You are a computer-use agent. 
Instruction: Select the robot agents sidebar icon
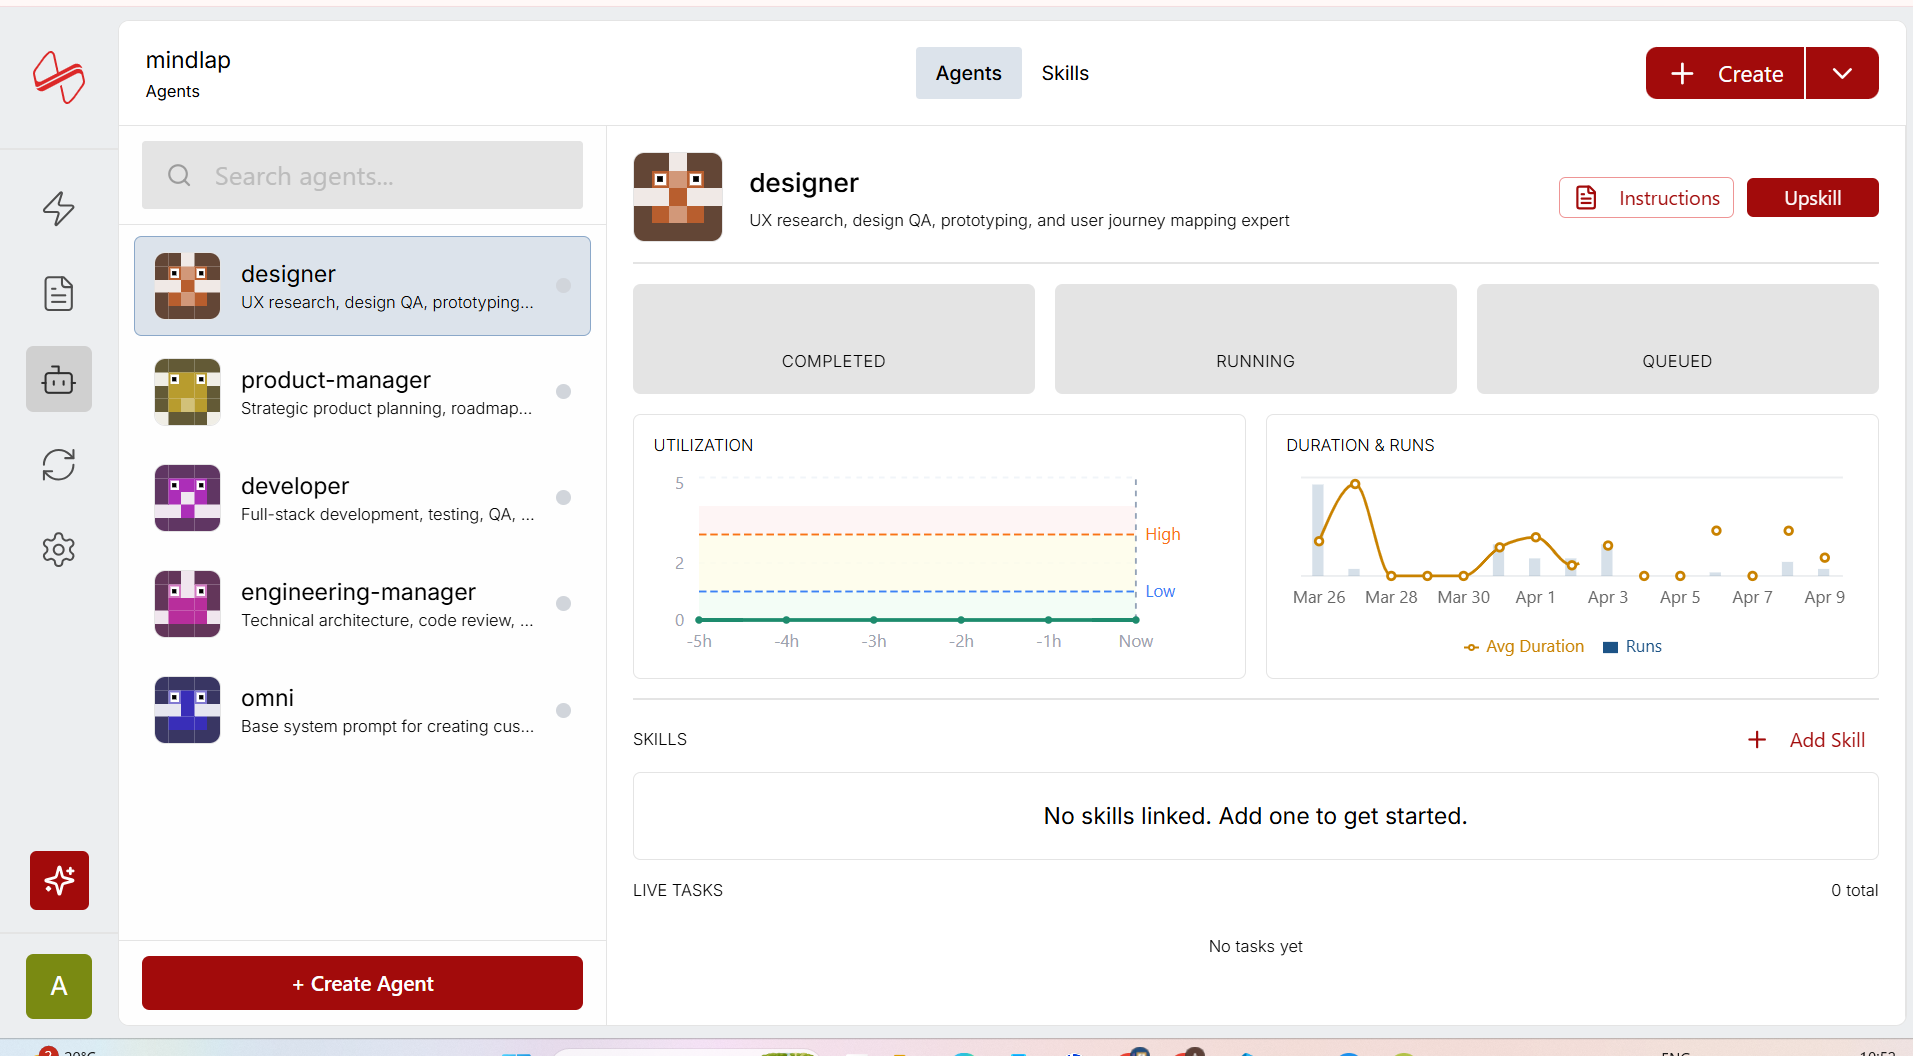[x=59, y=379]
